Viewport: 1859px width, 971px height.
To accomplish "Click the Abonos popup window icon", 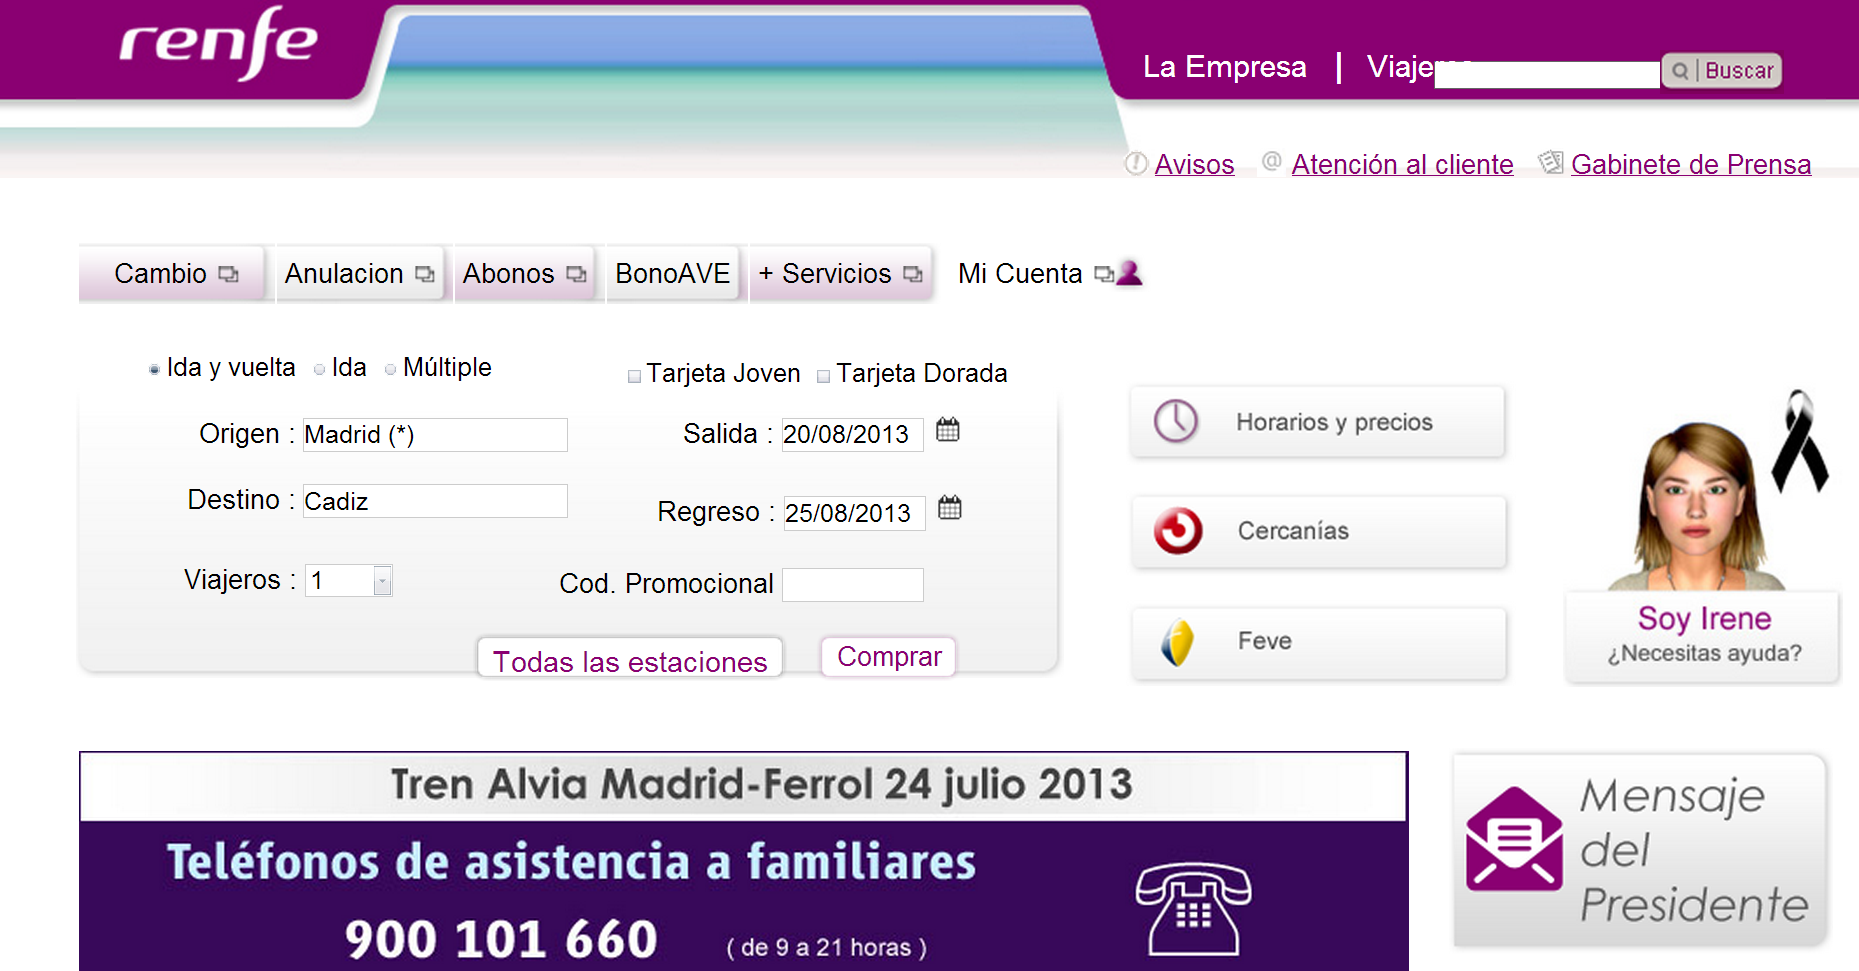I will click(x=576, y=274).
